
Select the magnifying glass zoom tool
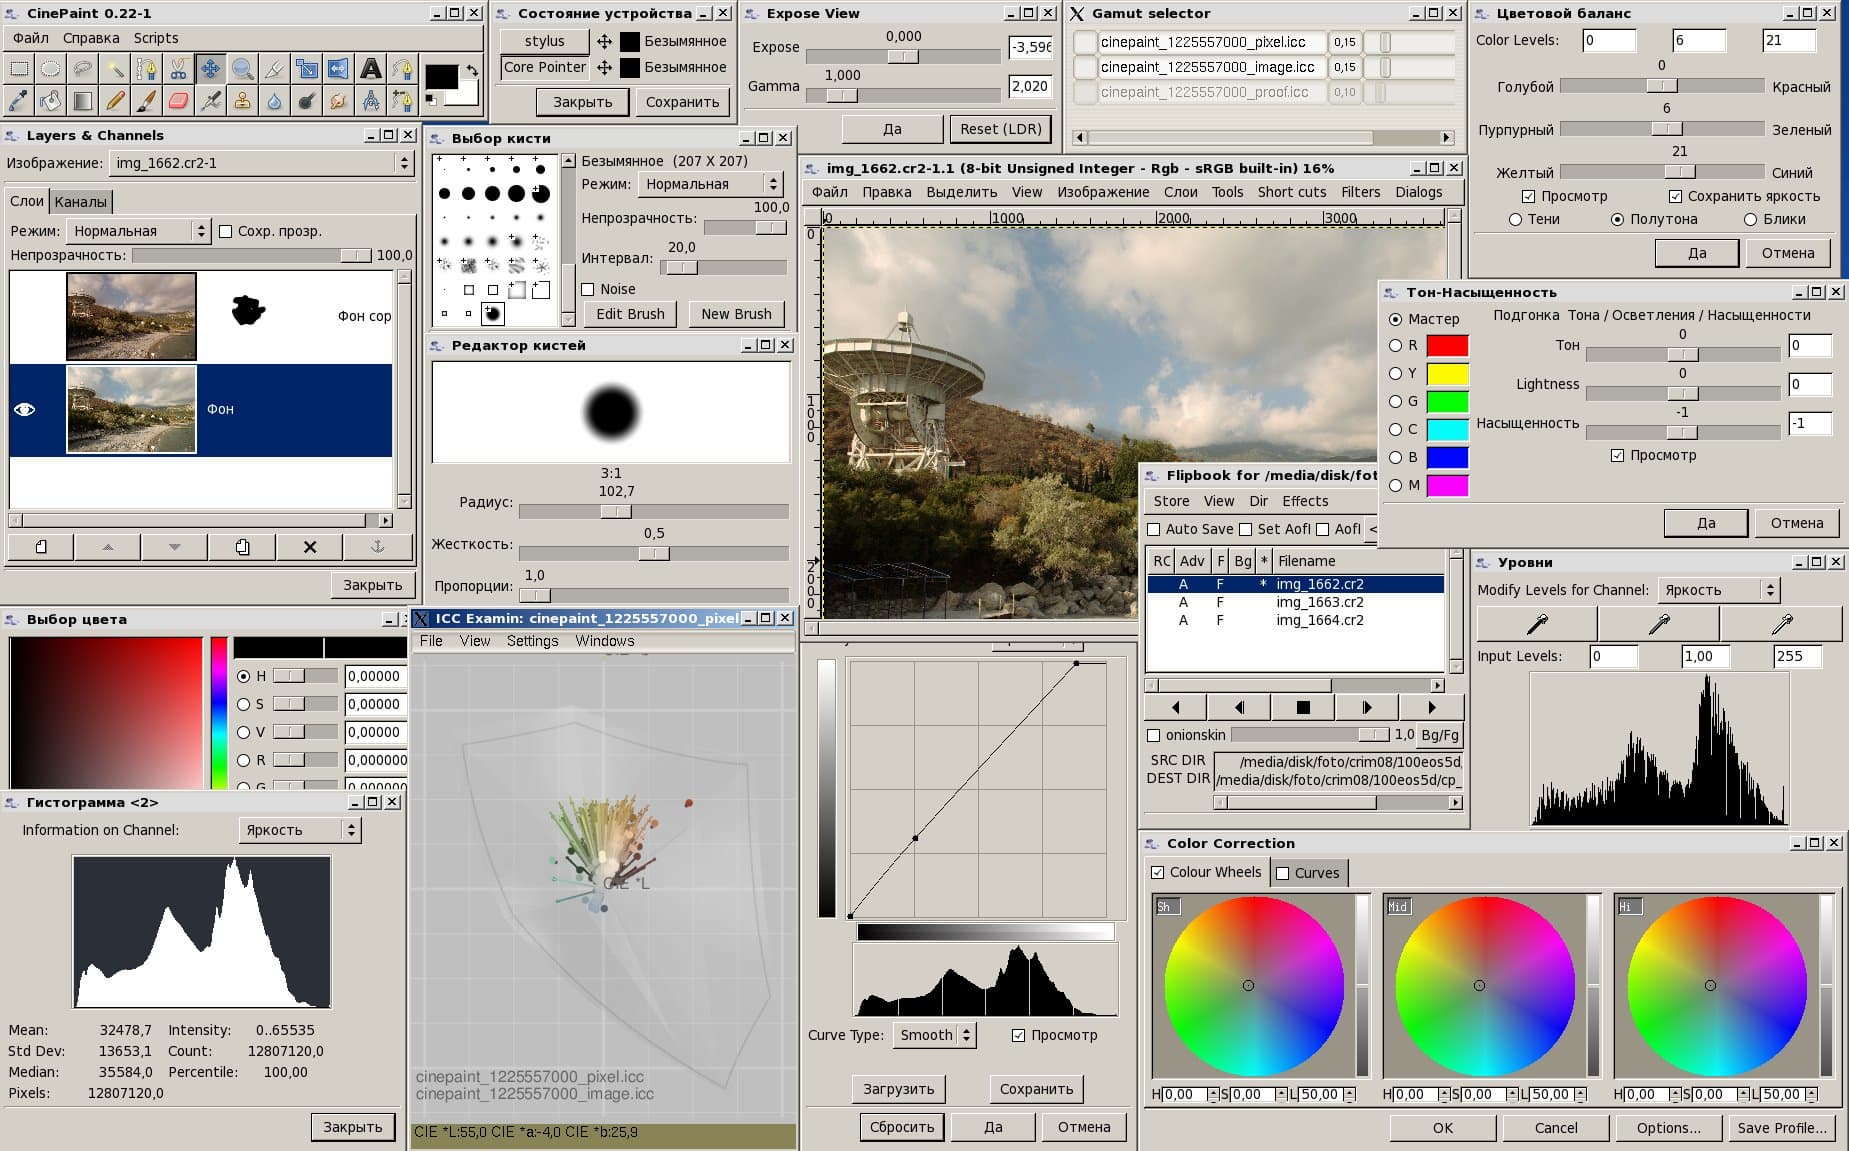pos(243,69)
